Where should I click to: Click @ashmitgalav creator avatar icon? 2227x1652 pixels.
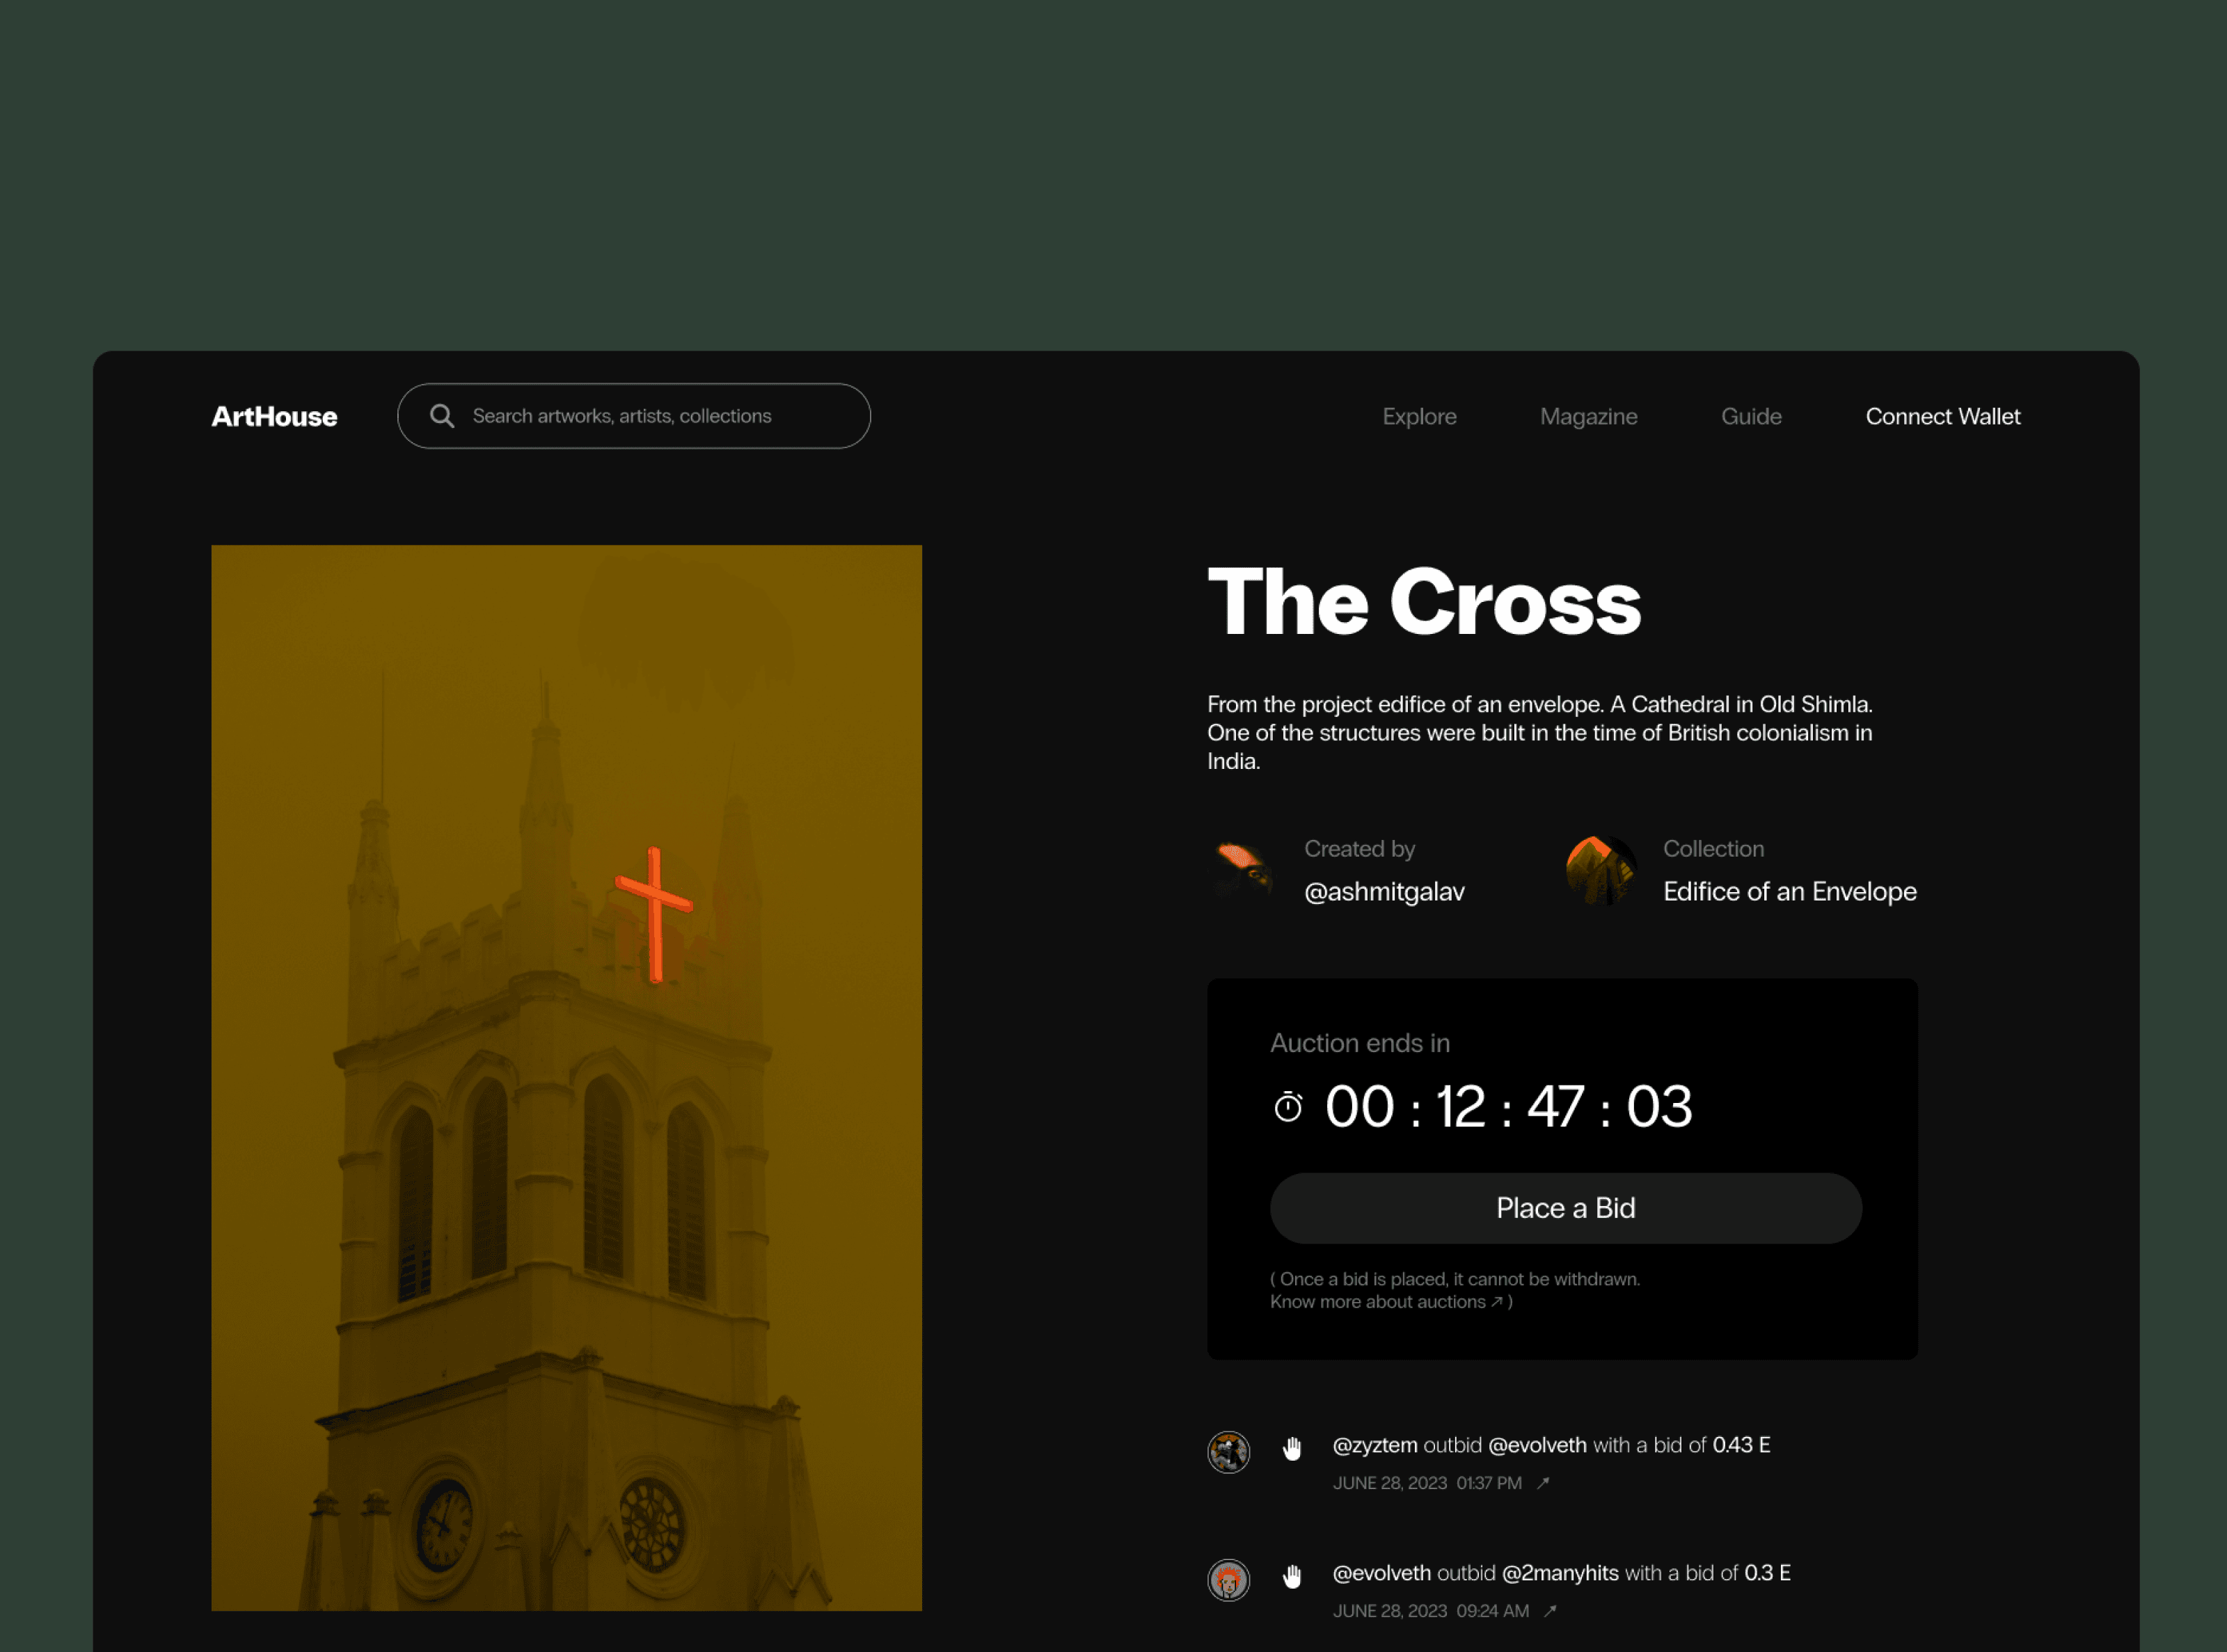(1242, 870)
